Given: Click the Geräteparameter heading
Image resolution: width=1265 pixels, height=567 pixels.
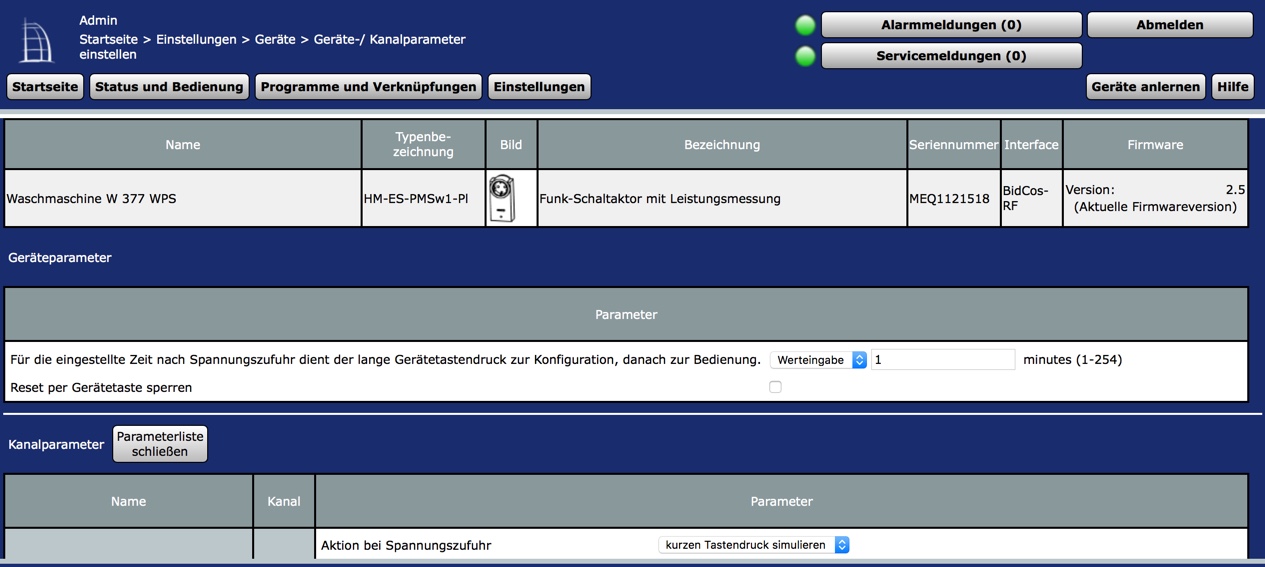Looking at the screenshot, I should pyautogui.click(x=60, y=258).
